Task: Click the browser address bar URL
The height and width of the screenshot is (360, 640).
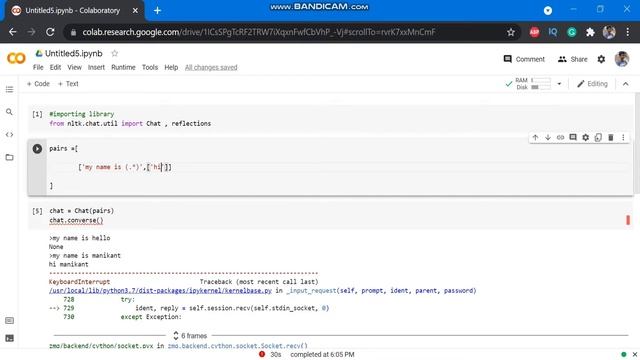Action: [x=259, y=32]
